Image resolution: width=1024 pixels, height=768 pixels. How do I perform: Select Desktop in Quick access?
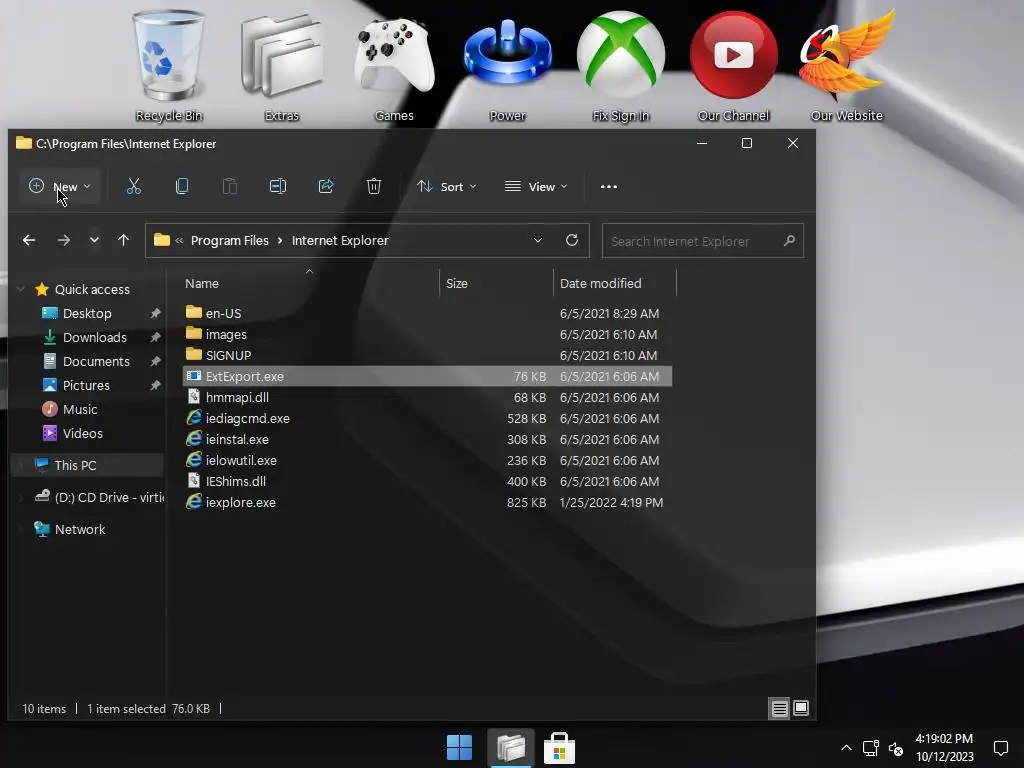(87, 313)
